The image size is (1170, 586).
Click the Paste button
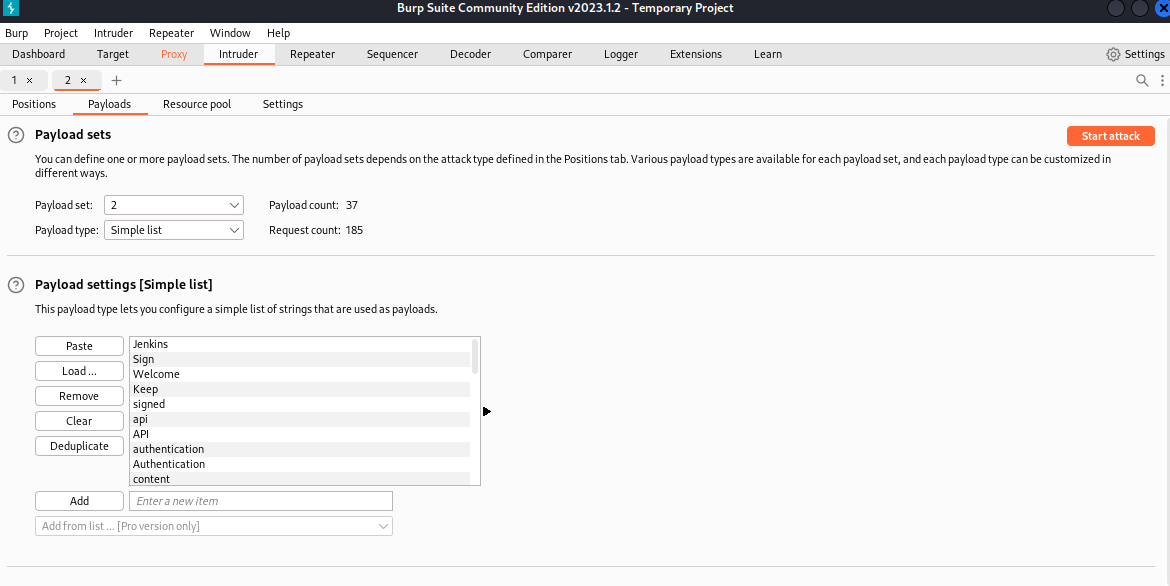coord(79,346)
